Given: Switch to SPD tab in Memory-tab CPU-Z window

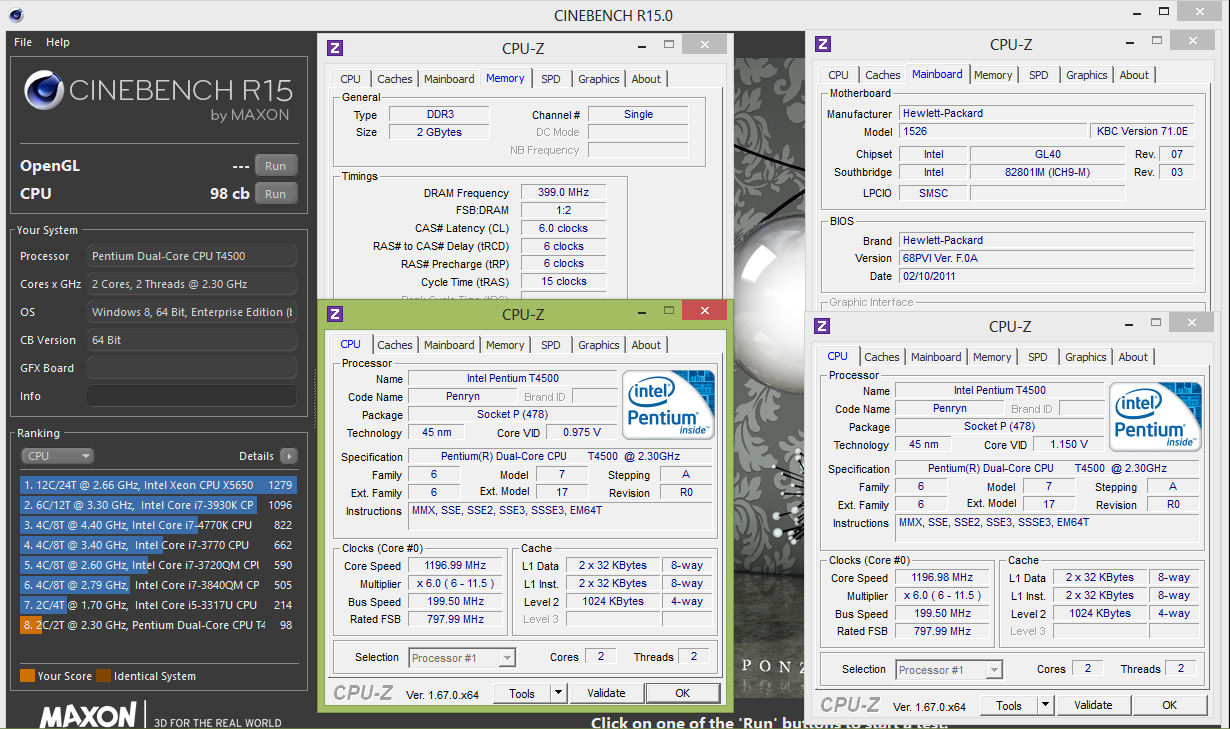Looking at the screenshot, I should click(x=551, y=79).
